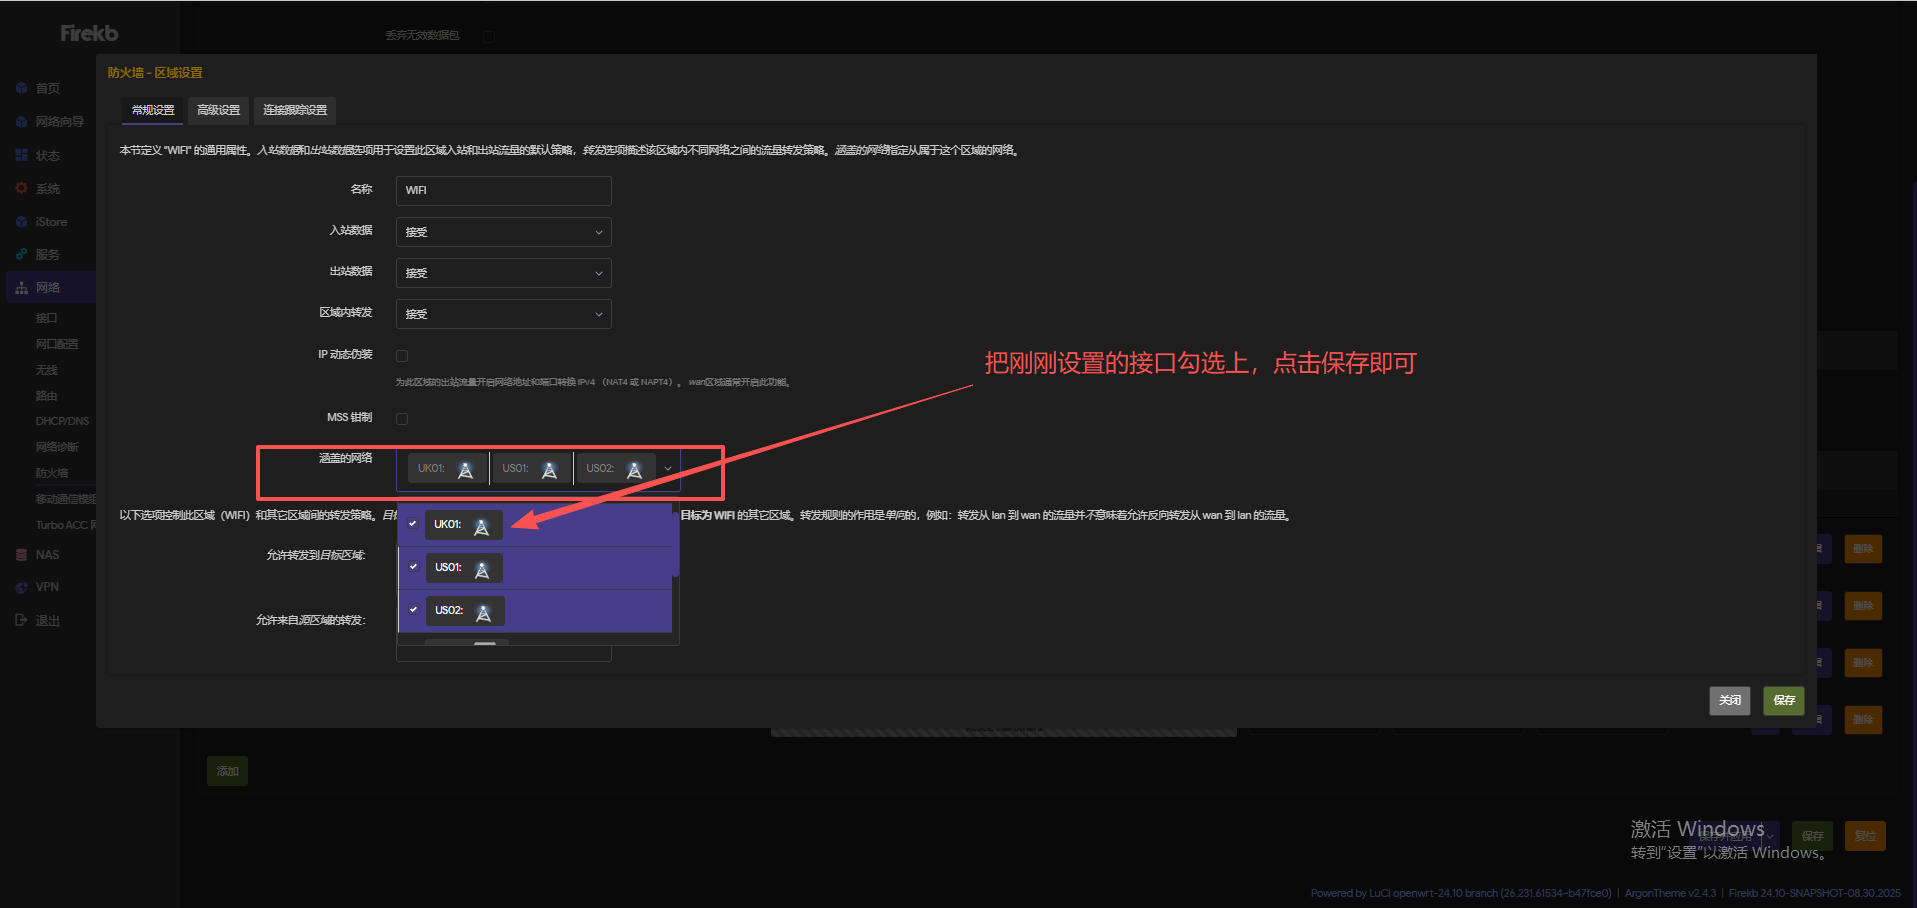Click the green 保存 button in dialog
This screenshot has height=908, width=1917.
[x=1783, y=700]
